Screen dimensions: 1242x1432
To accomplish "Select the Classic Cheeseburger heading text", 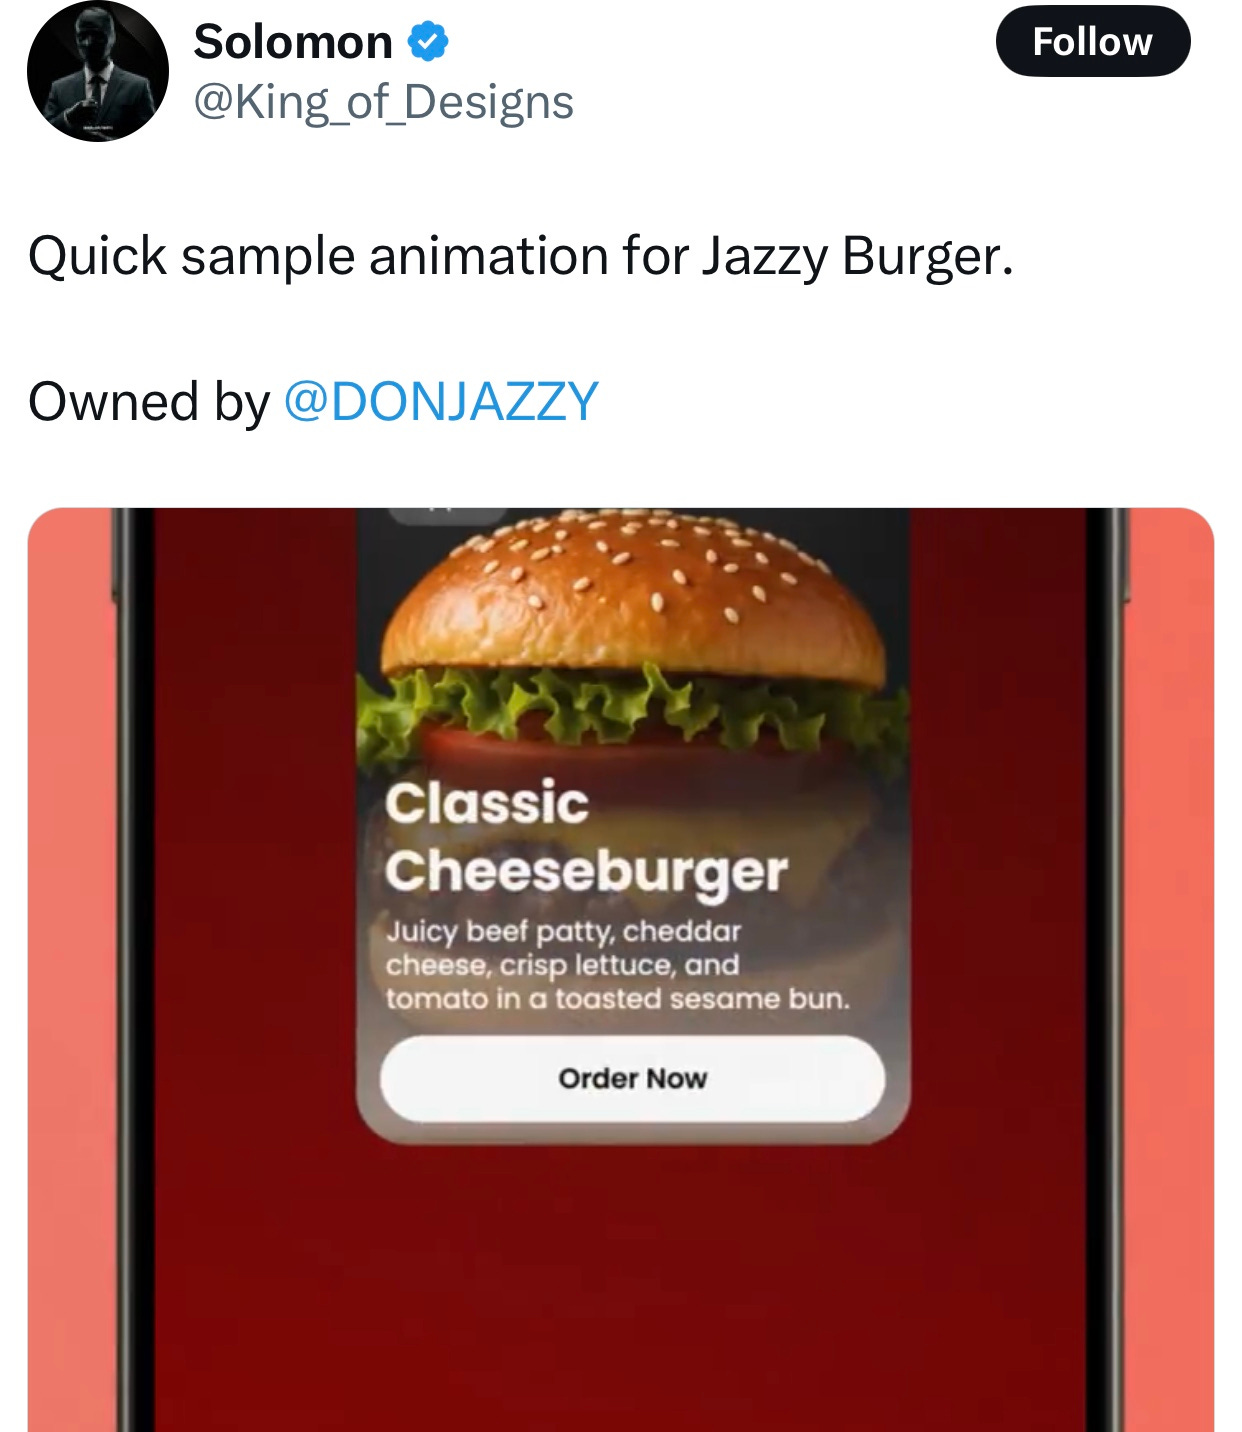I will (586, 838).
